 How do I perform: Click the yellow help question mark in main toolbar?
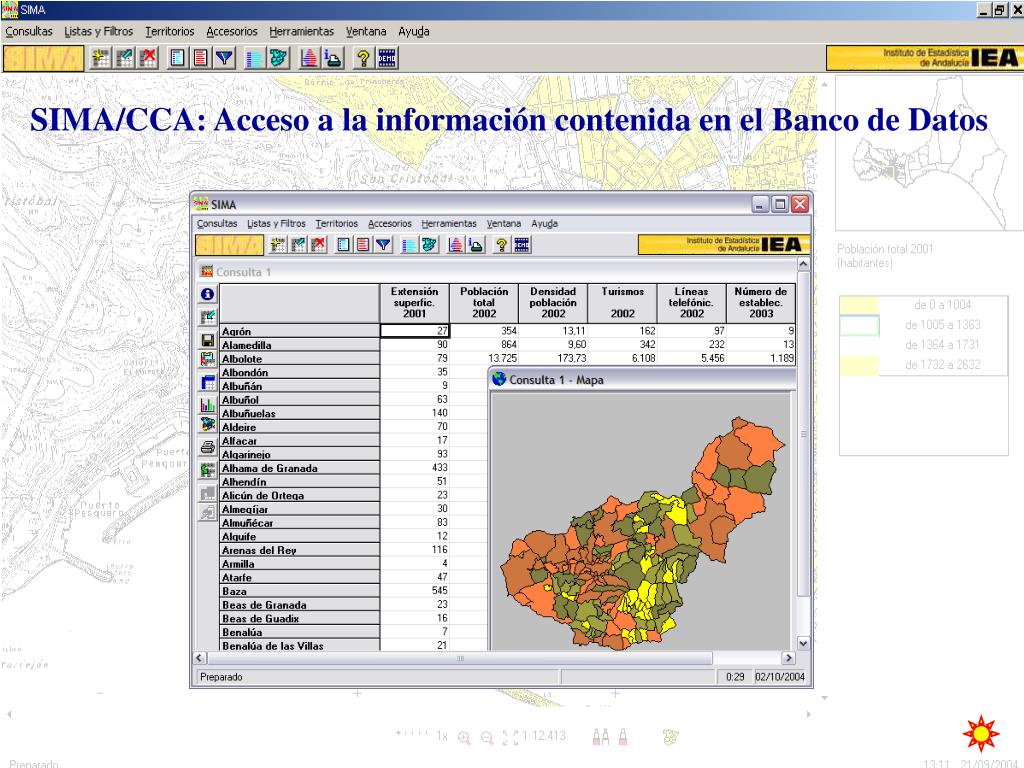363,59
